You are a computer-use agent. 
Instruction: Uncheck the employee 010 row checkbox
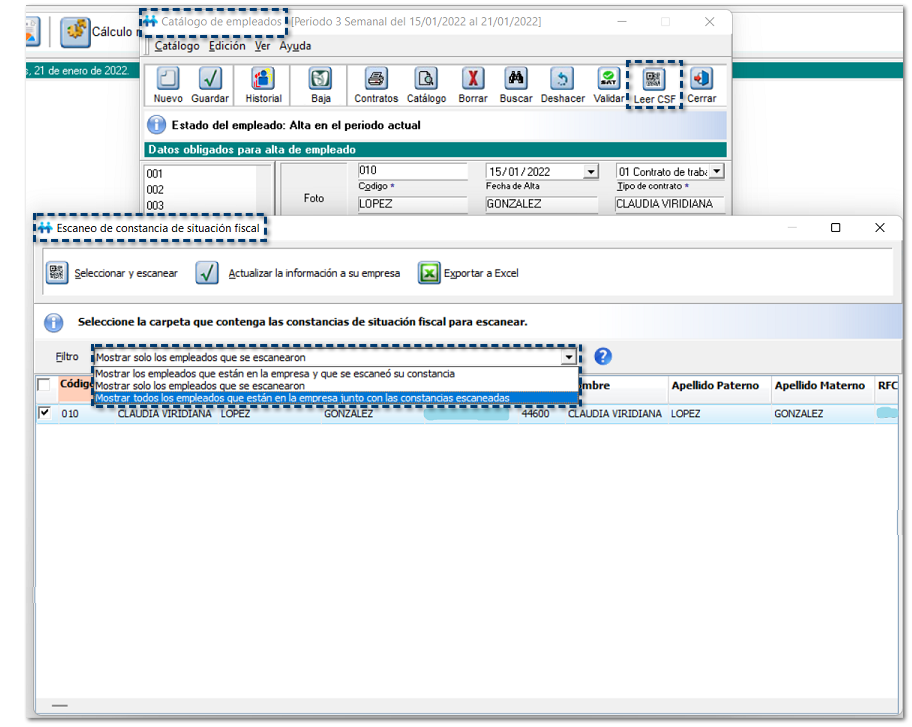point(44,413)
